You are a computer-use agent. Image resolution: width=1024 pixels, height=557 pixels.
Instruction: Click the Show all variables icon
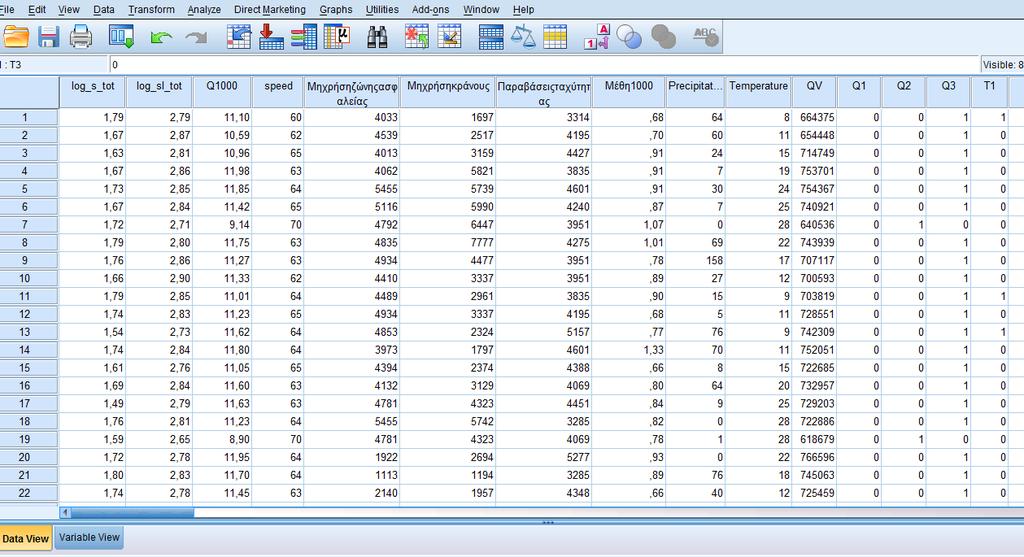pyautogui.click(x=664, y=37)
